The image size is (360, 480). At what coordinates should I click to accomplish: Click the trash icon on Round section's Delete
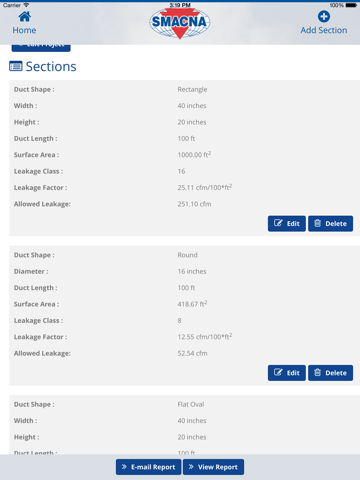(x=317, y=373)
